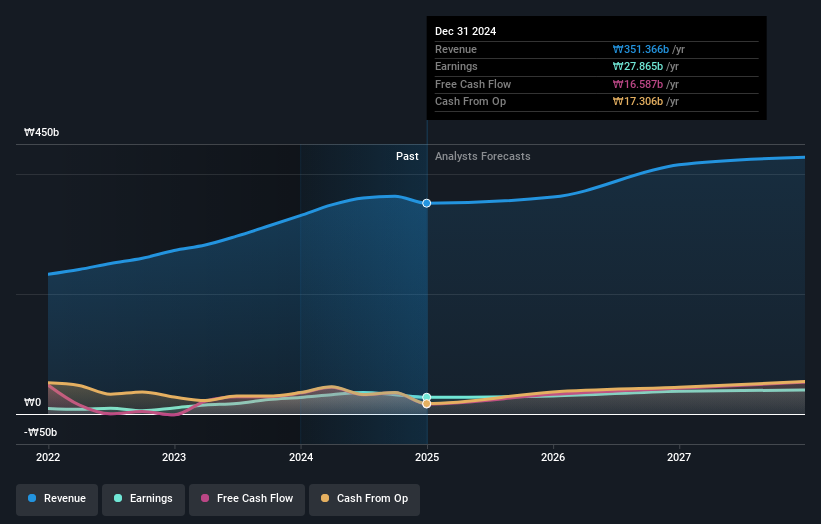This screenshot has height=524, width=821.
Task: Toggle the Earnings legend button
Action: click(x=143, y=499)
